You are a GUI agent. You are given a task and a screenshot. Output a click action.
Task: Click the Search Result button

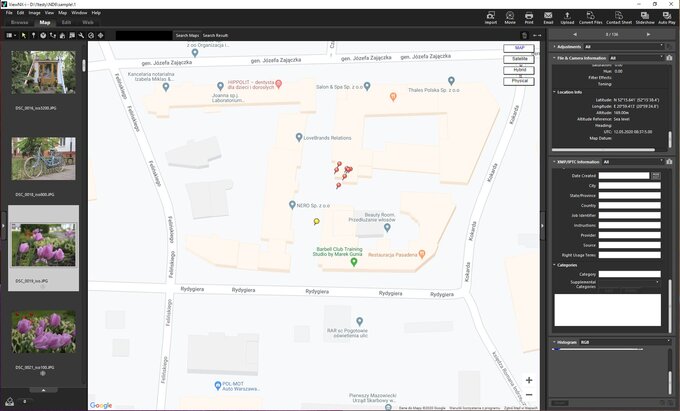tap(216, 36)
